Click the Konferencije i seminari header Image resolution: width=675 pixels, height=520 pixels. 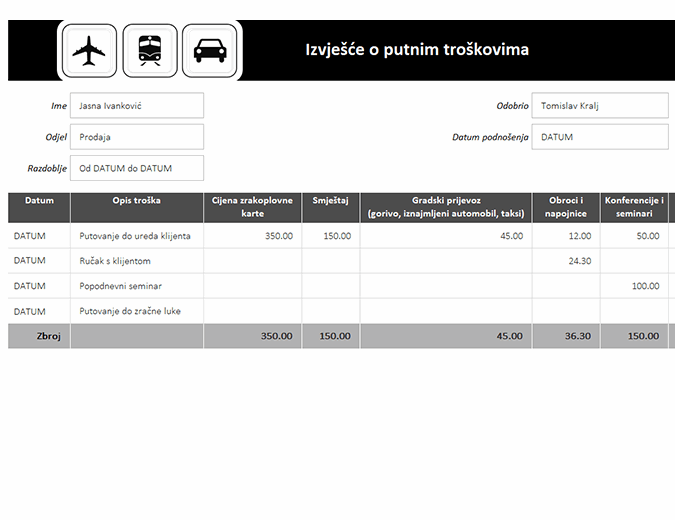[634, 207]
